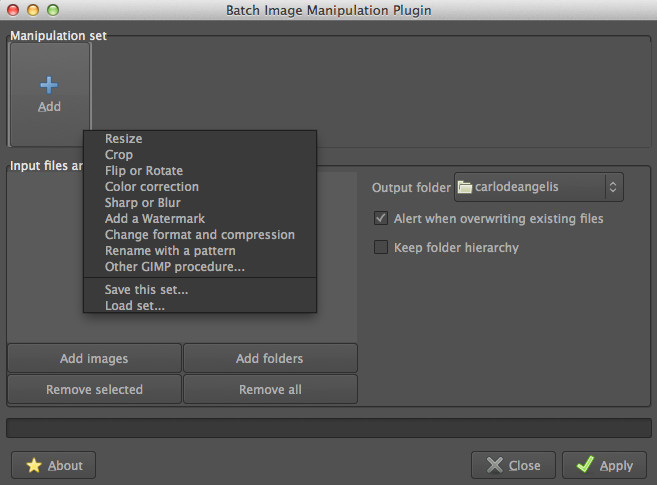
Task: Click the empty progress bar
Action: [329, 428]
